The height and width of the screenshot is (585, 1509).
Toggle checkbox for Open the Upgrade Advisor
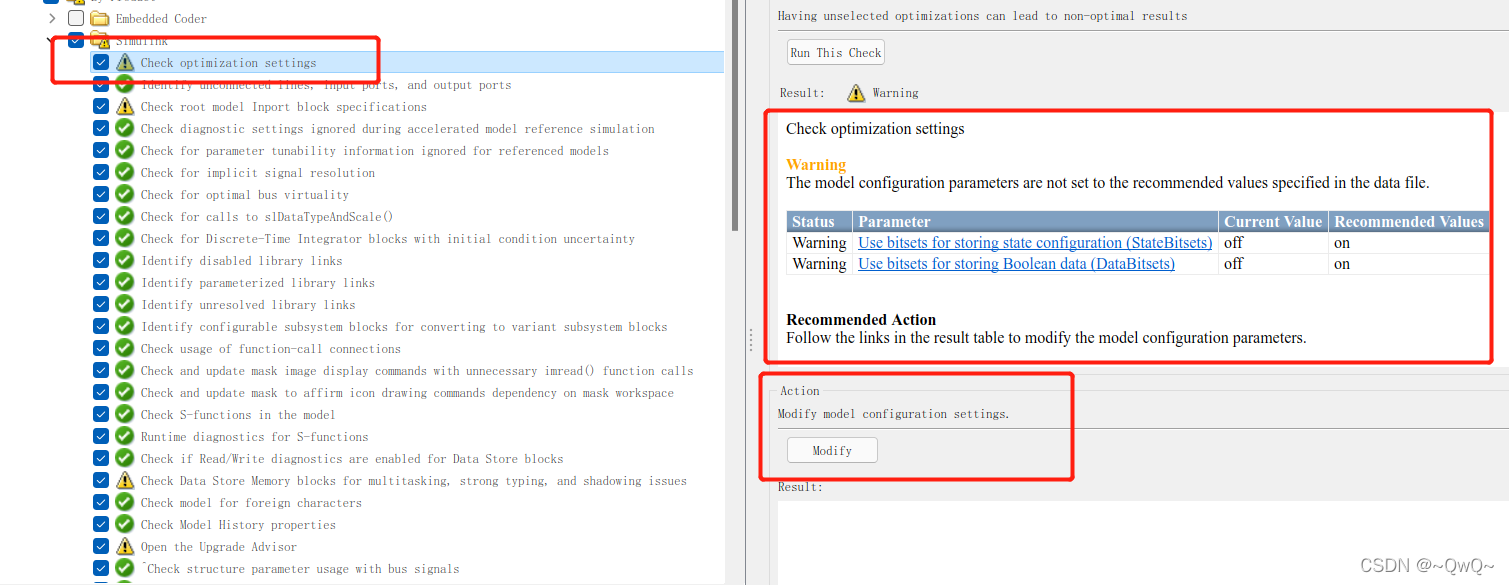tap(101, 546)
